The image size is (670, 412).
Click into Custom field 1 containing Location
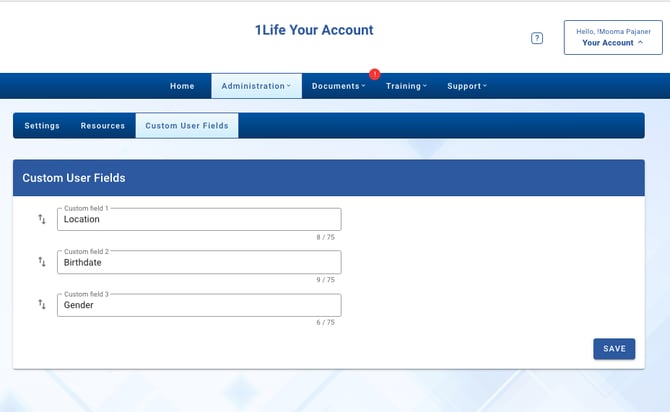pos(199,219)
